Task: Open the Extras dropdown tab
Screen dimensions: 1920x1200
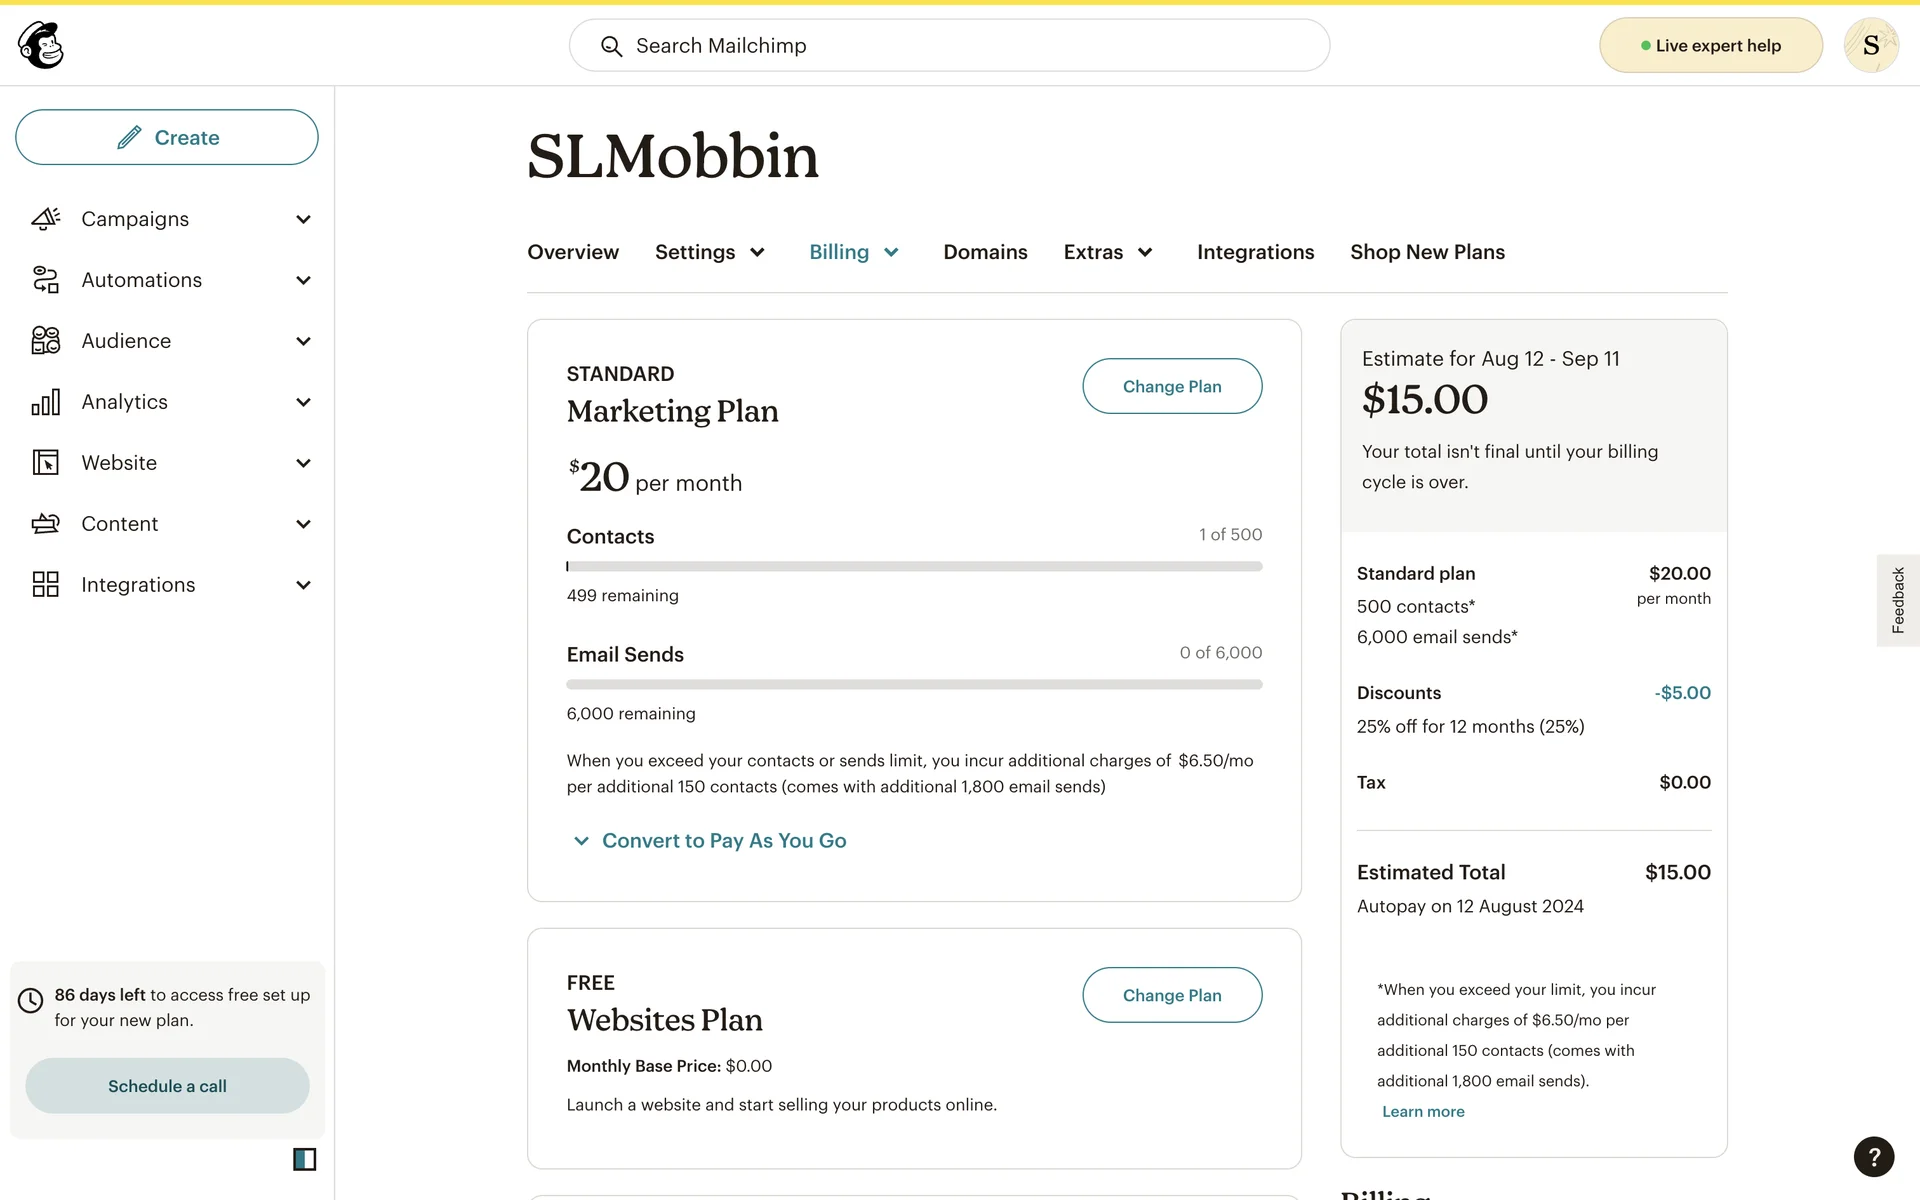Action: (x=1108, y=252)
